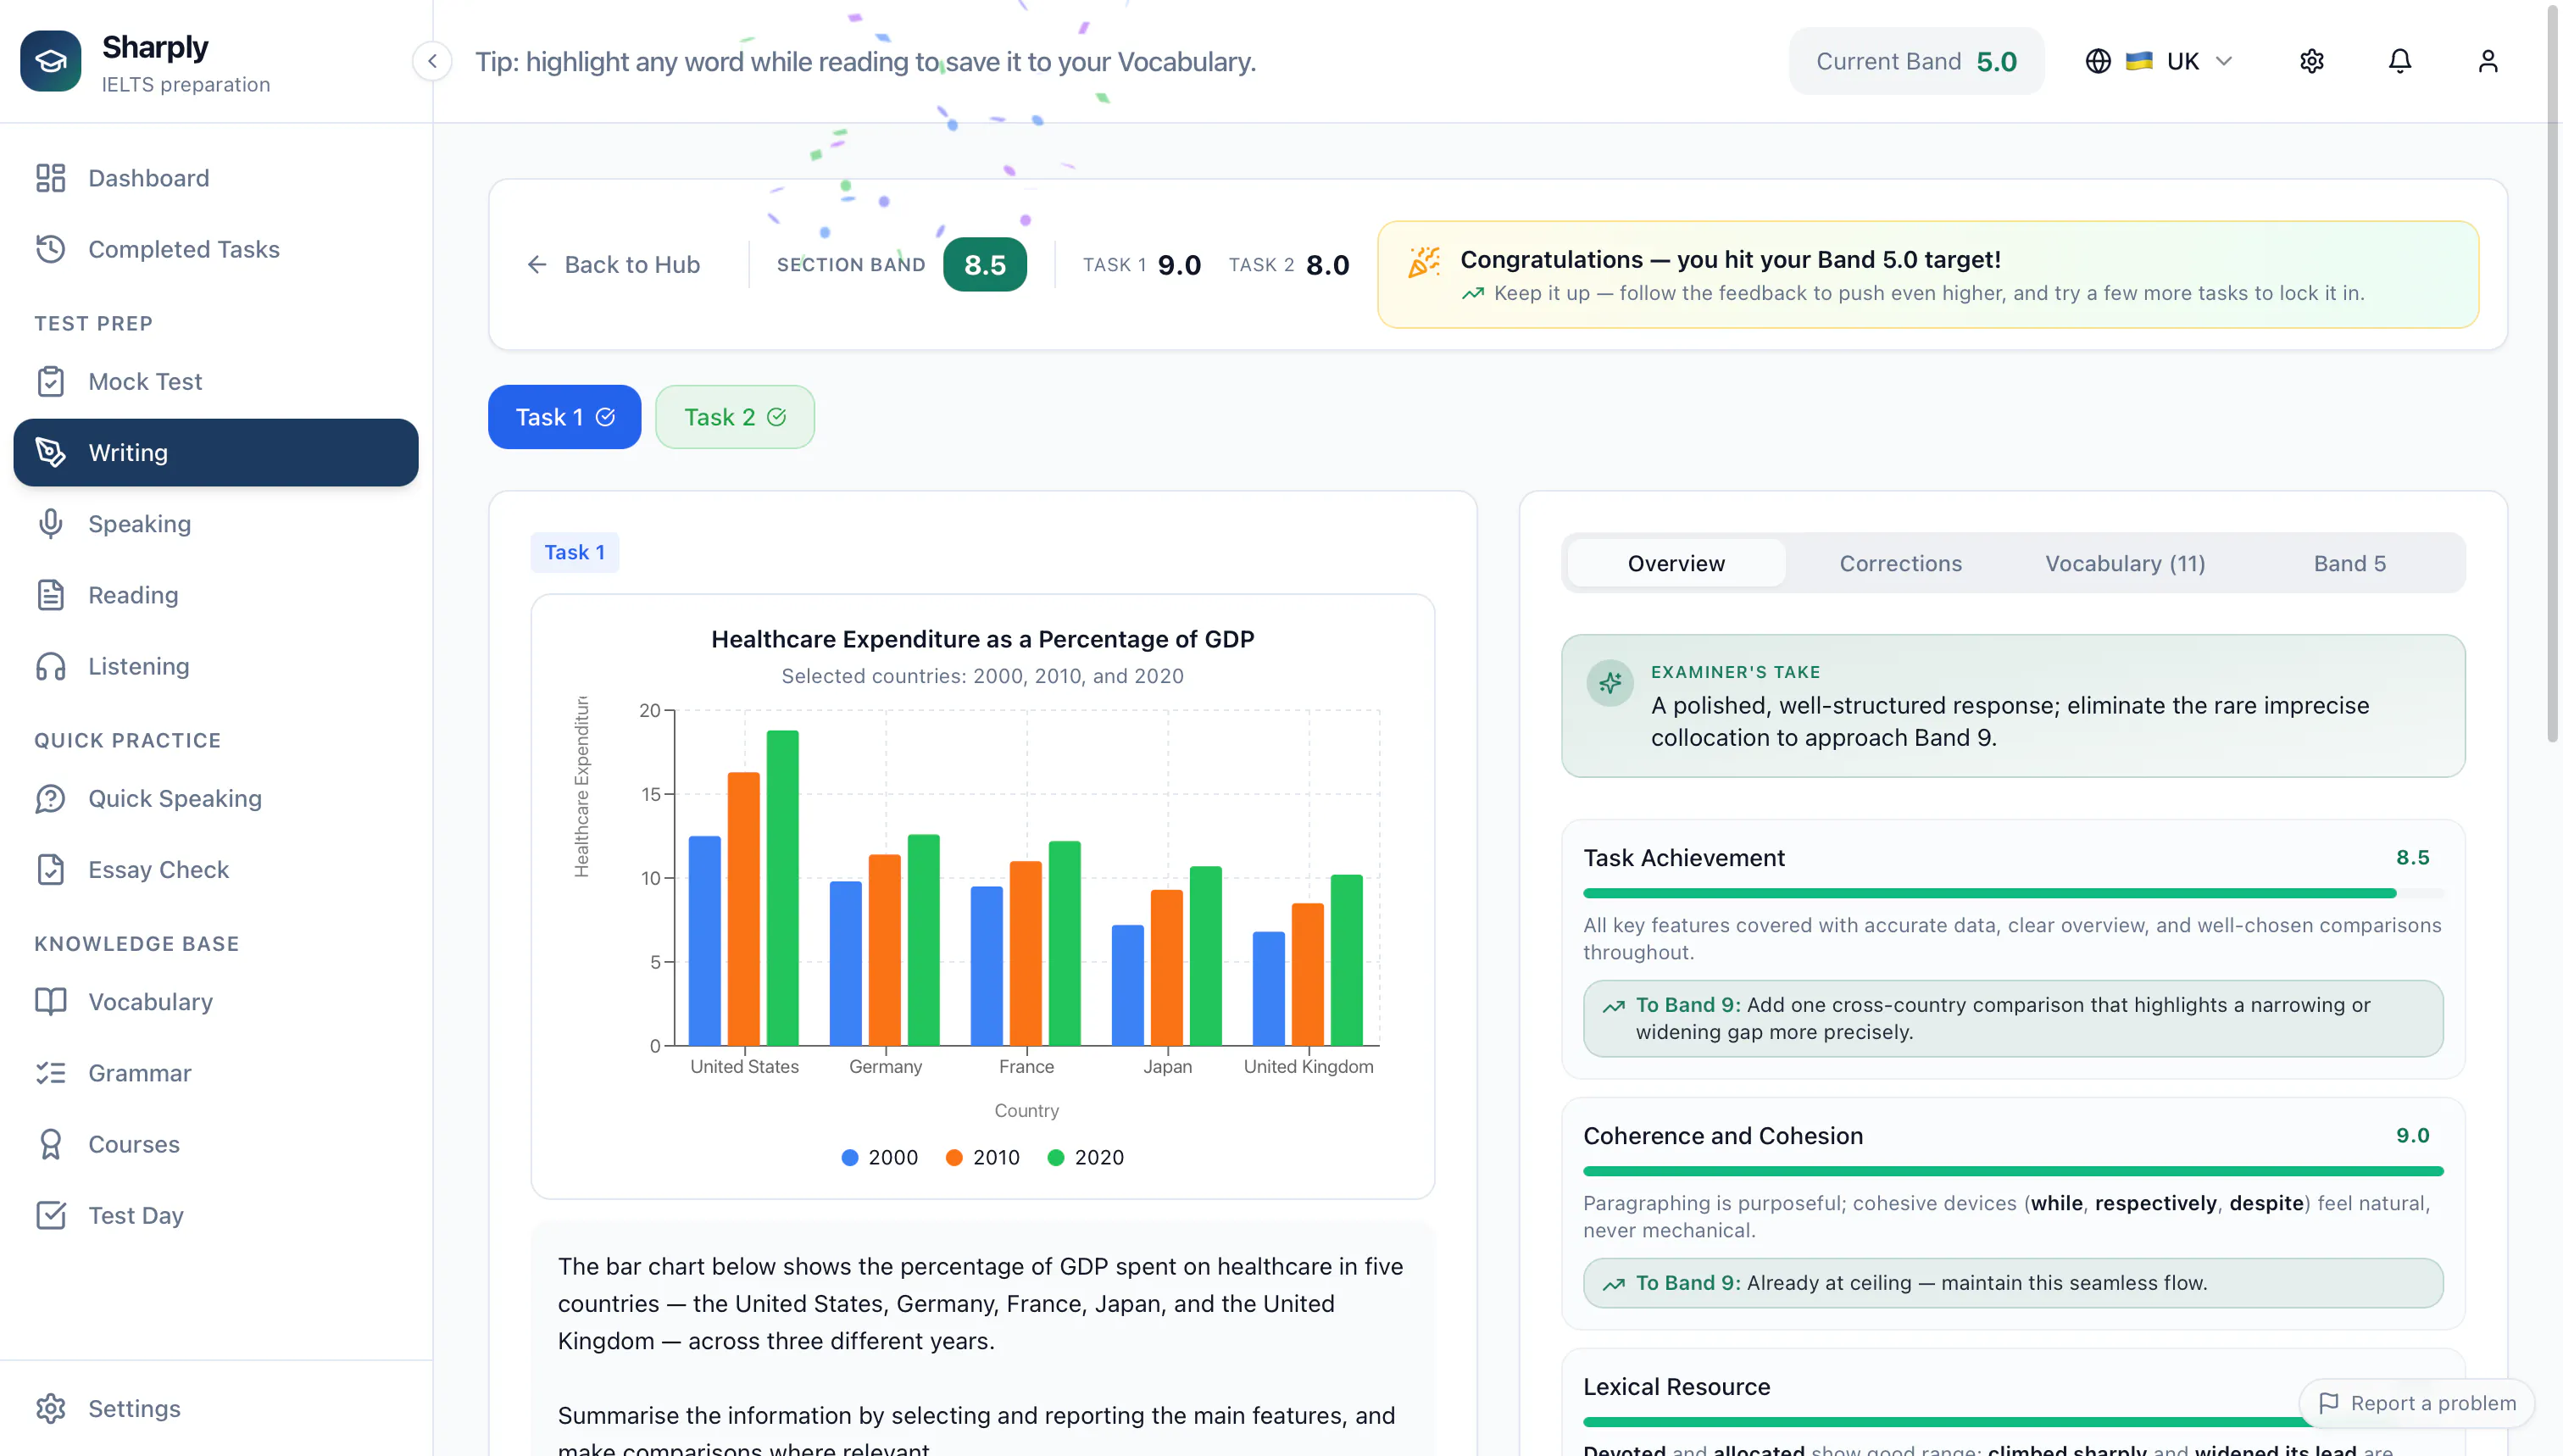2563x1456 pixels.
Task: Click the Japan label on chart axis
Action: click(x=1167, y=1066)
